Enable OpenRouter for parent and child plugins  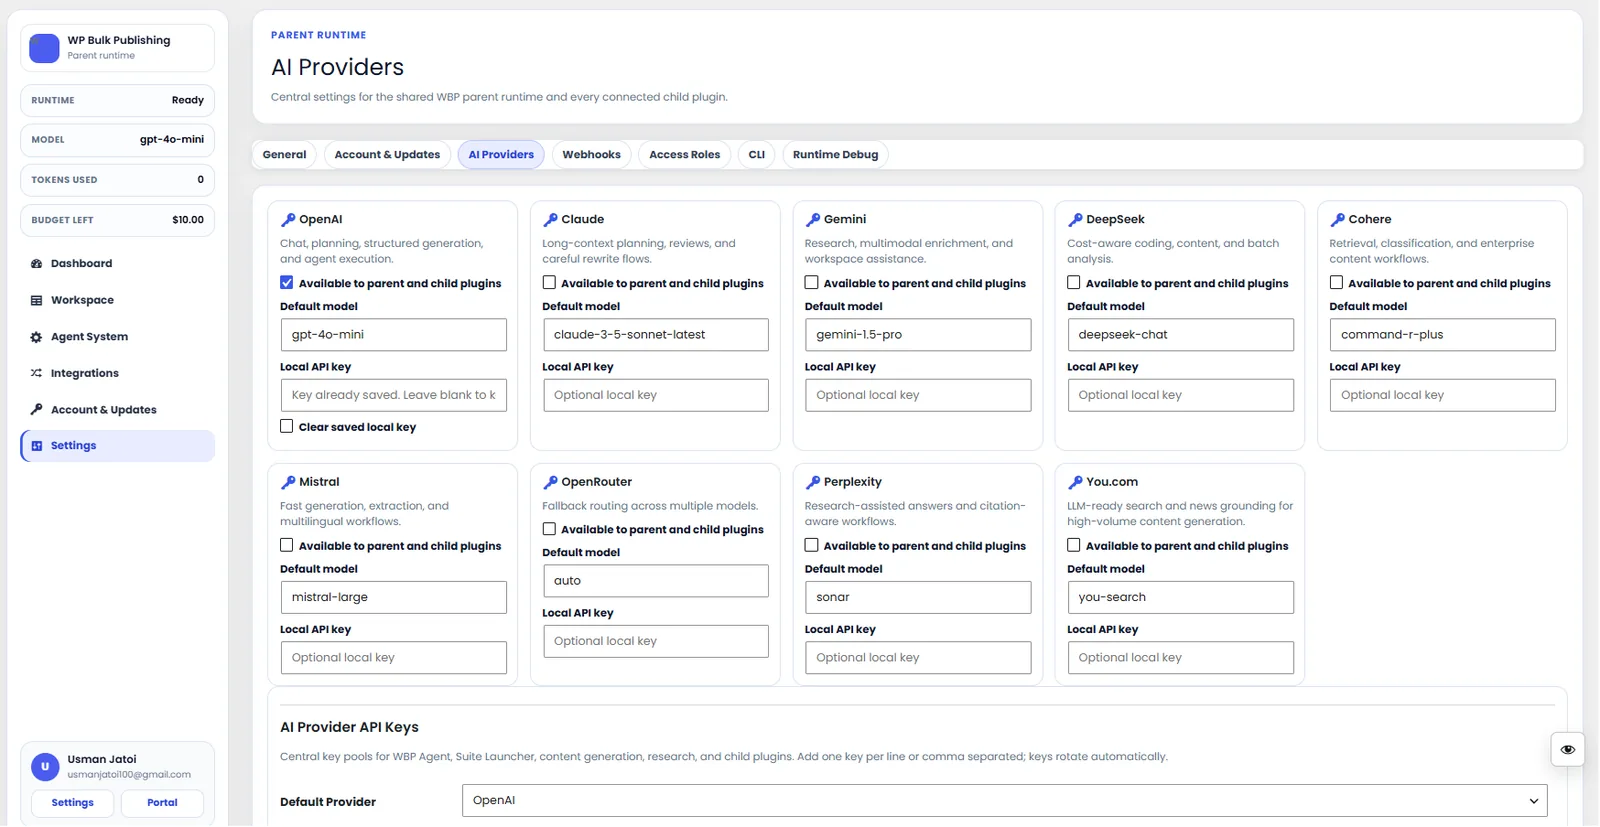[549, 529]
